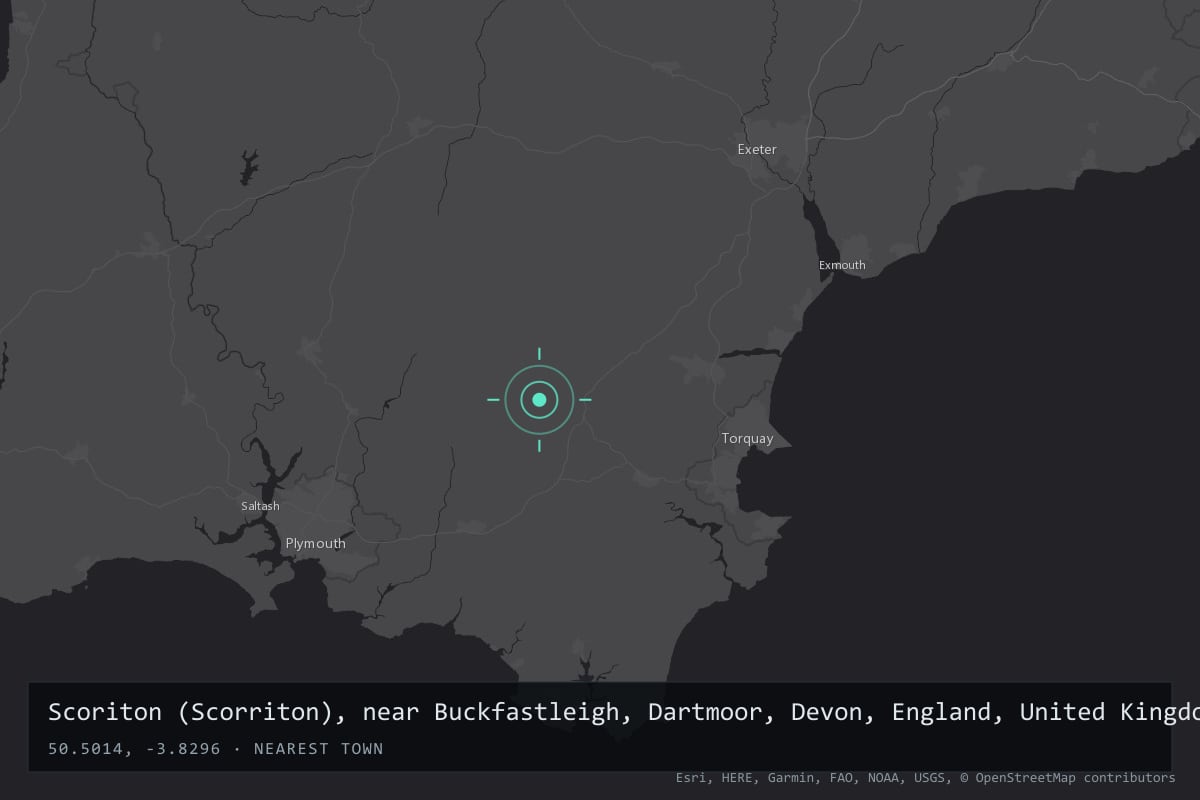Click the Torquay label on map
Image resolution: width=1200 pixels, height=800 pixels.
747,438
